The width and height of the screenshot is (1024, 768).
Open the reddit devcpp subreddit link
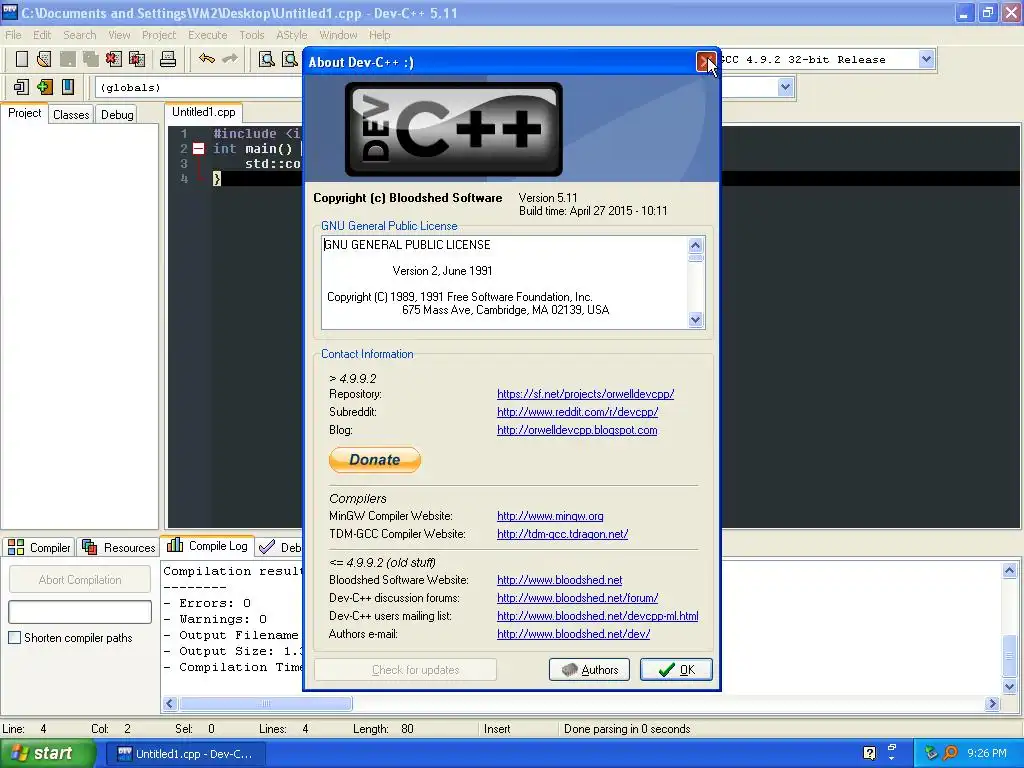[577, 412]
